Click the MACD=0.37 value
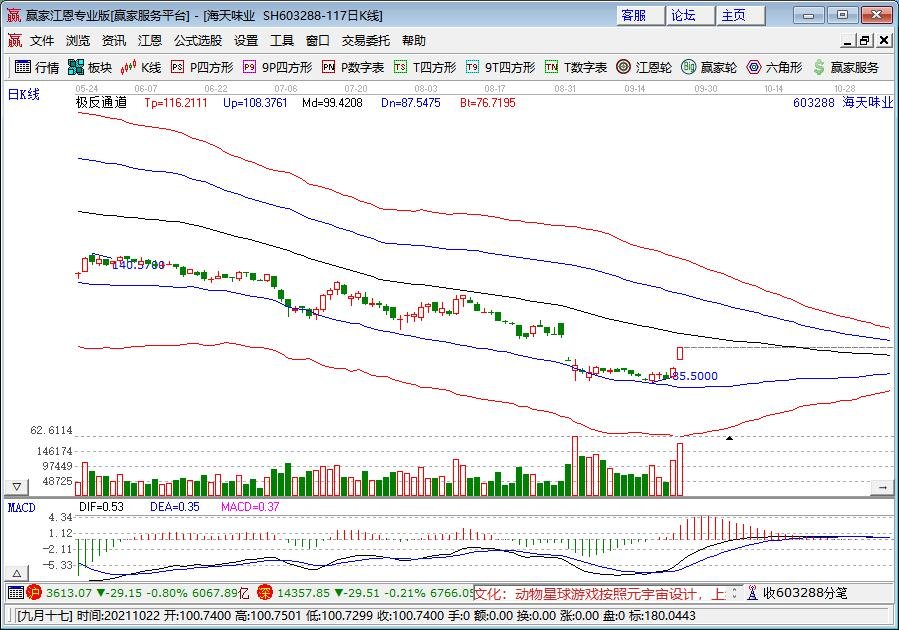 click(250, 507)
